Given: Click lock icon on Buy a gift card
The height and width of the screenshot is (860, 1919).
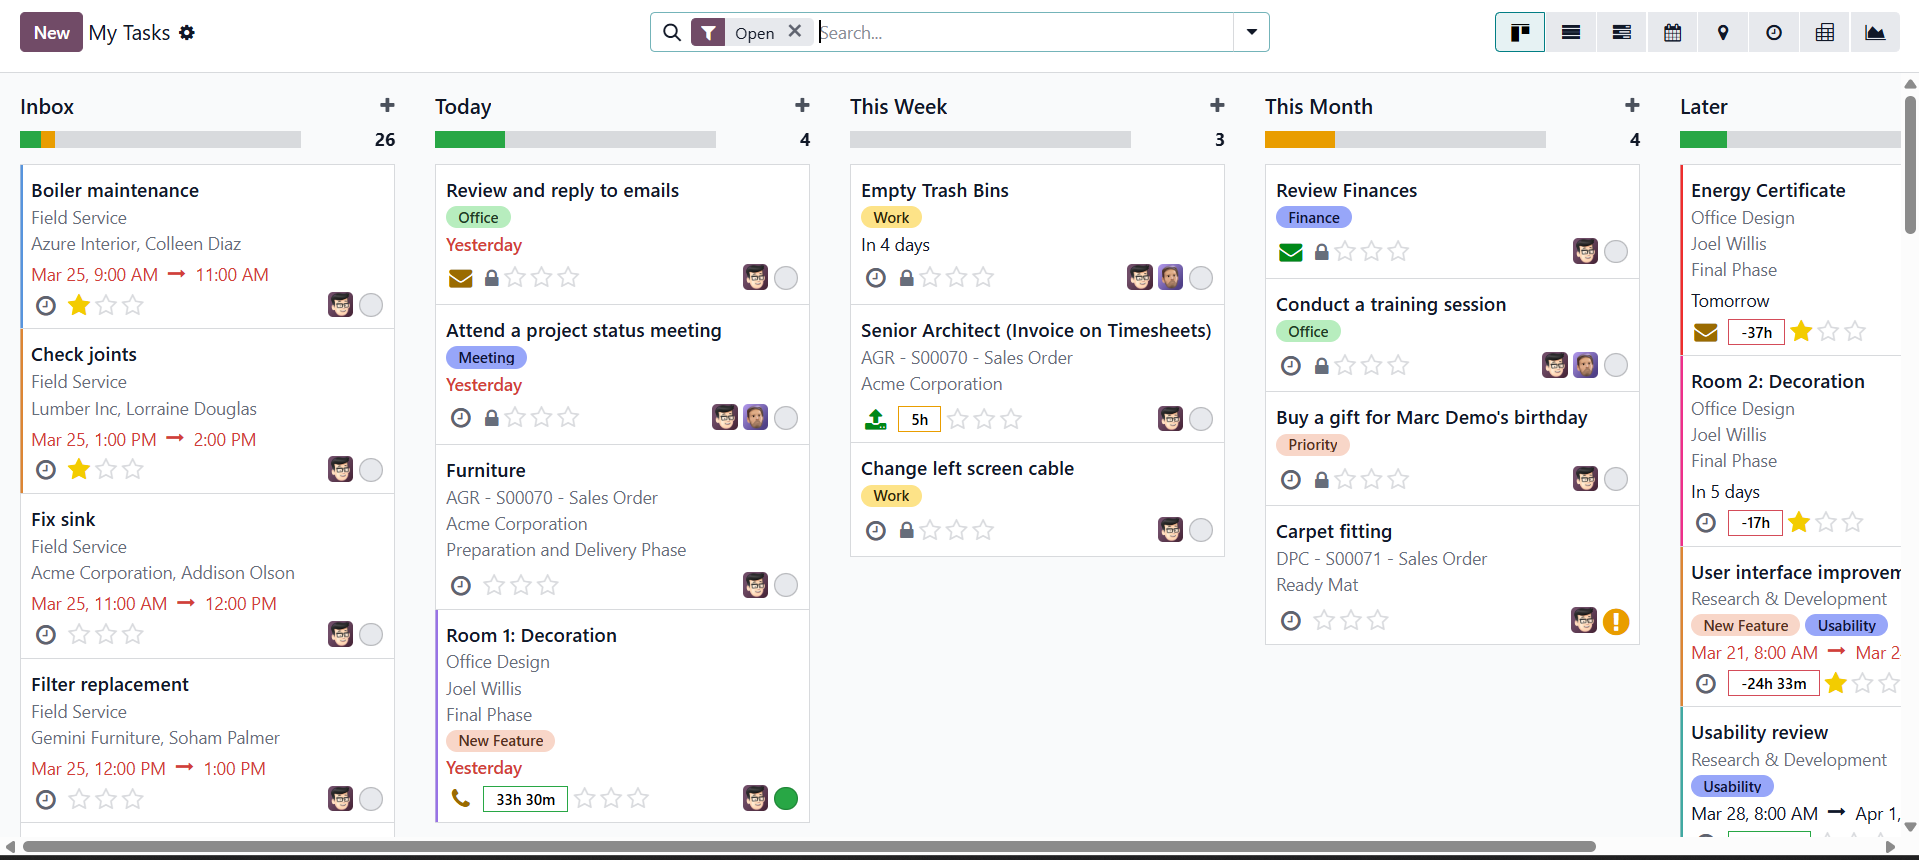Looking at the screenshot, I should (x=1321, y=480).
